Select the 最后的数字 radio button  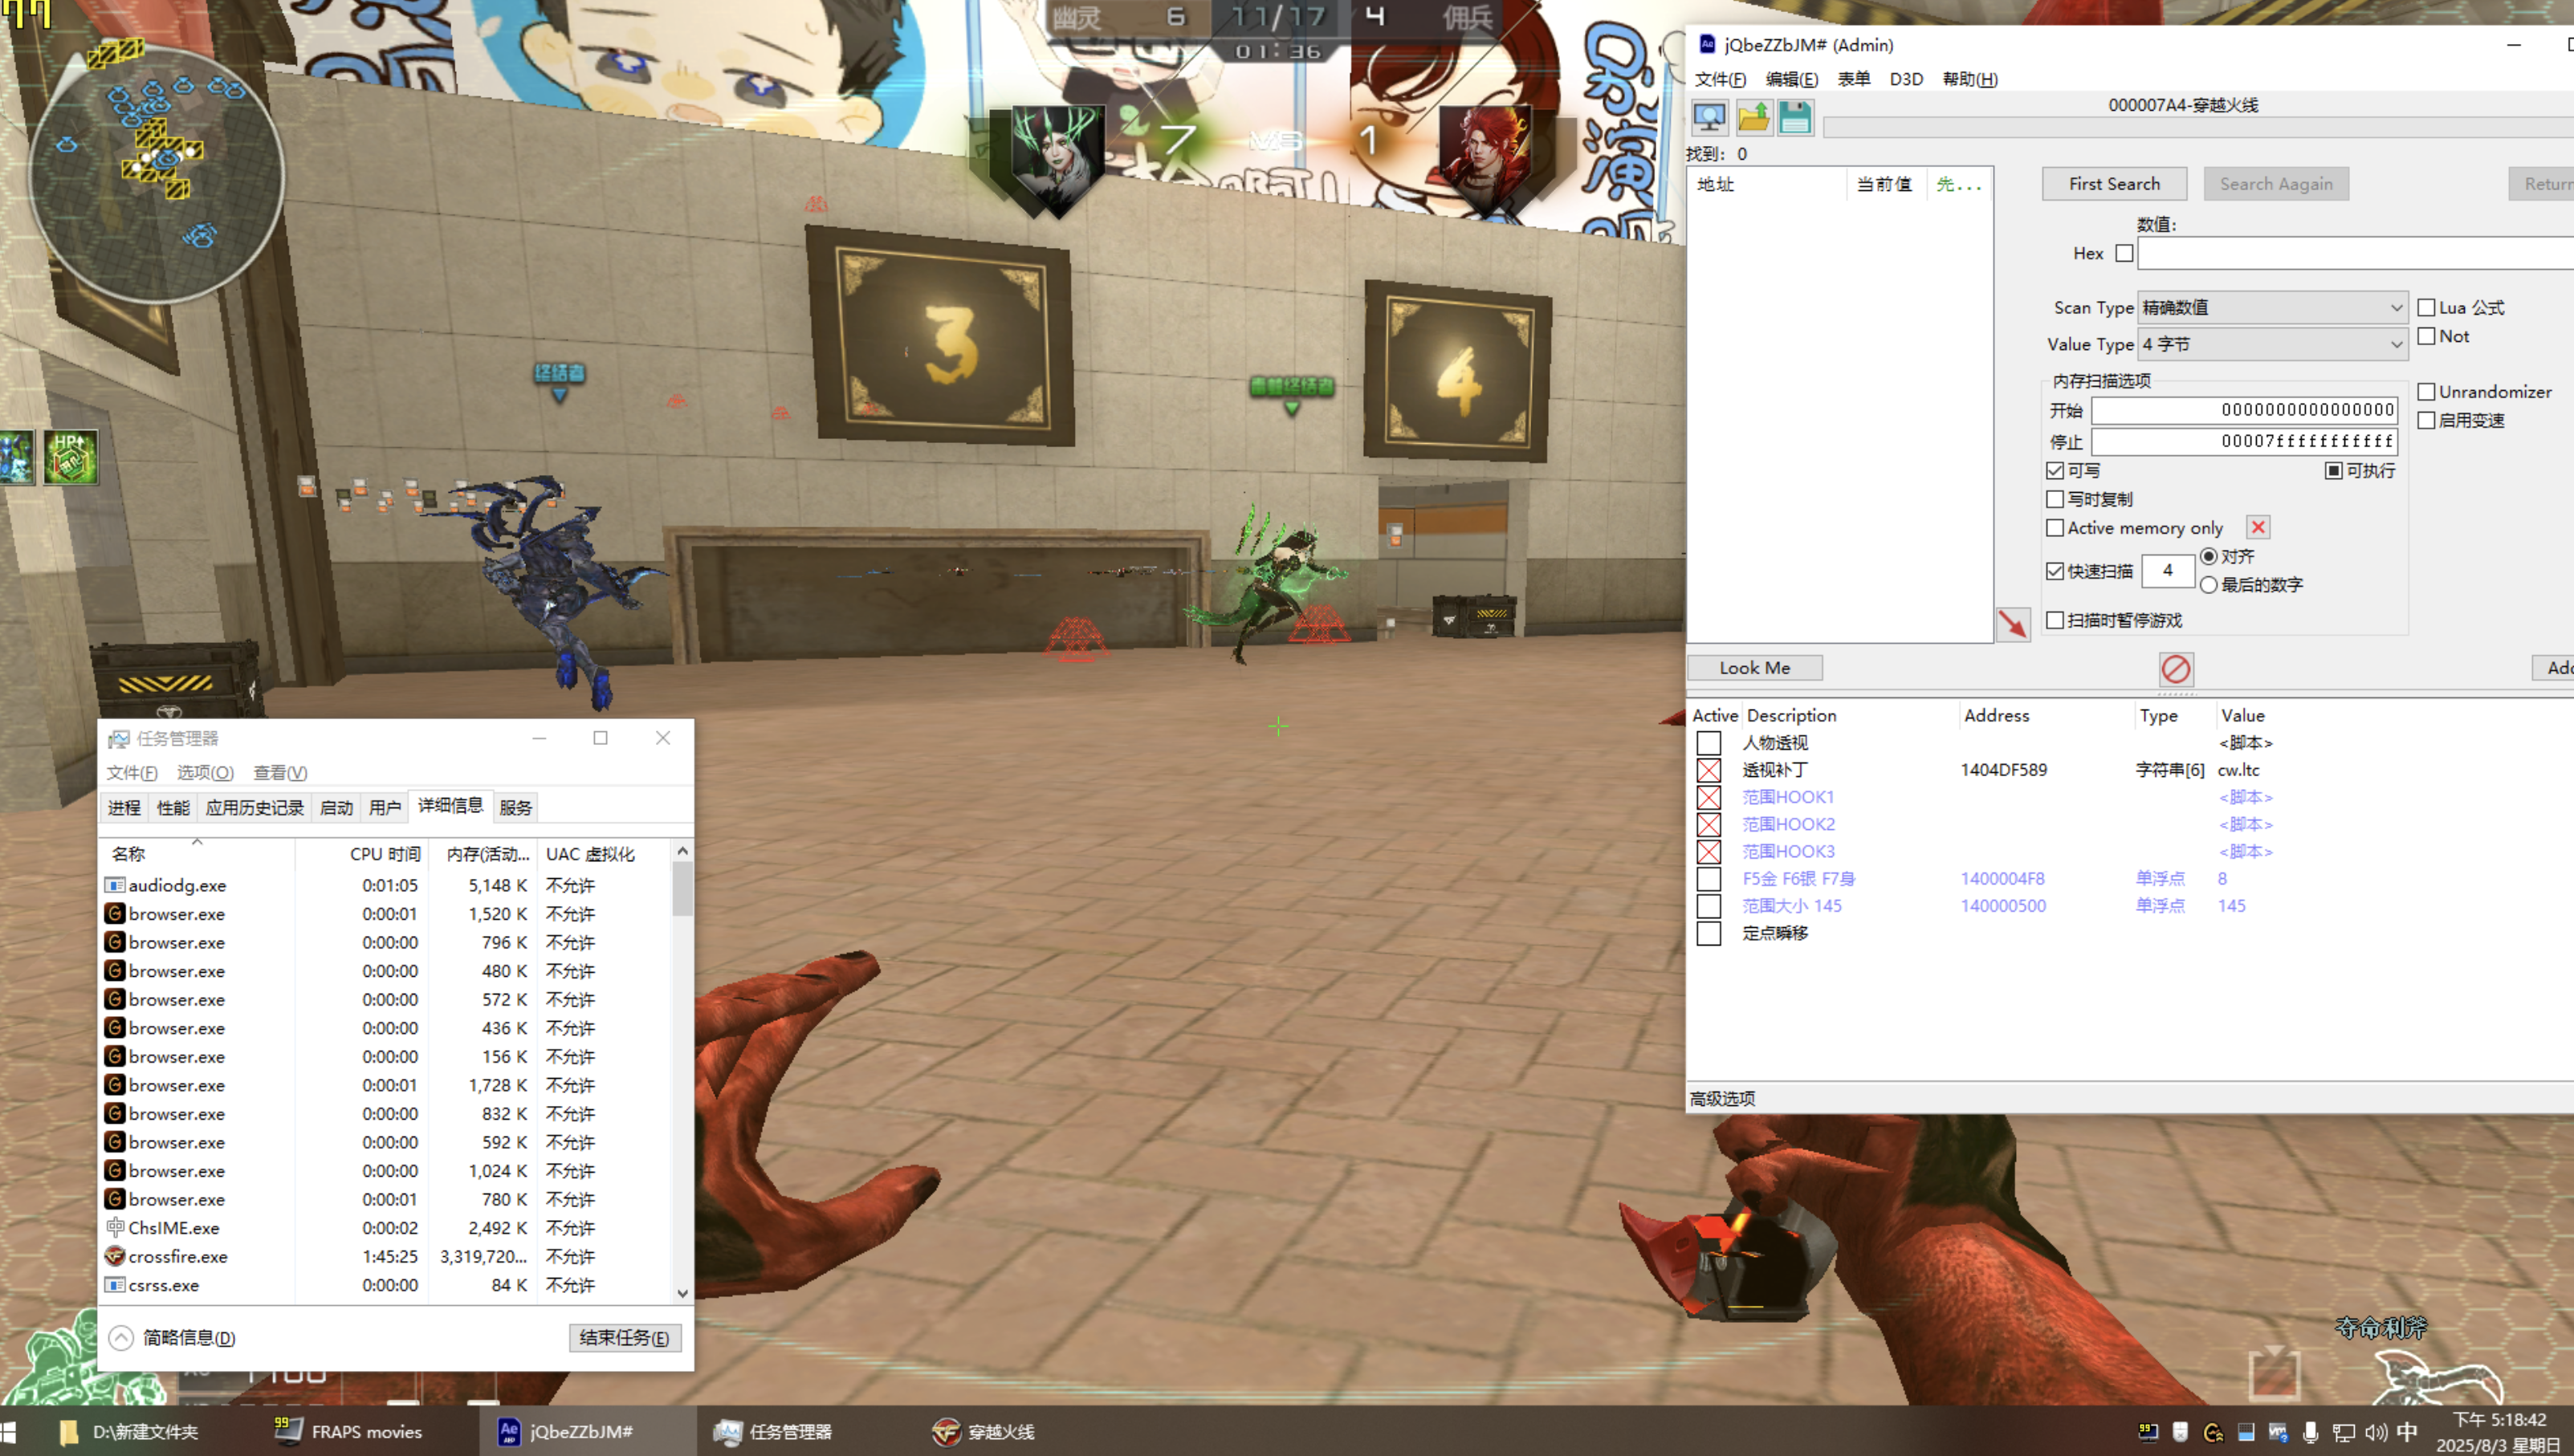(2208, 585)
